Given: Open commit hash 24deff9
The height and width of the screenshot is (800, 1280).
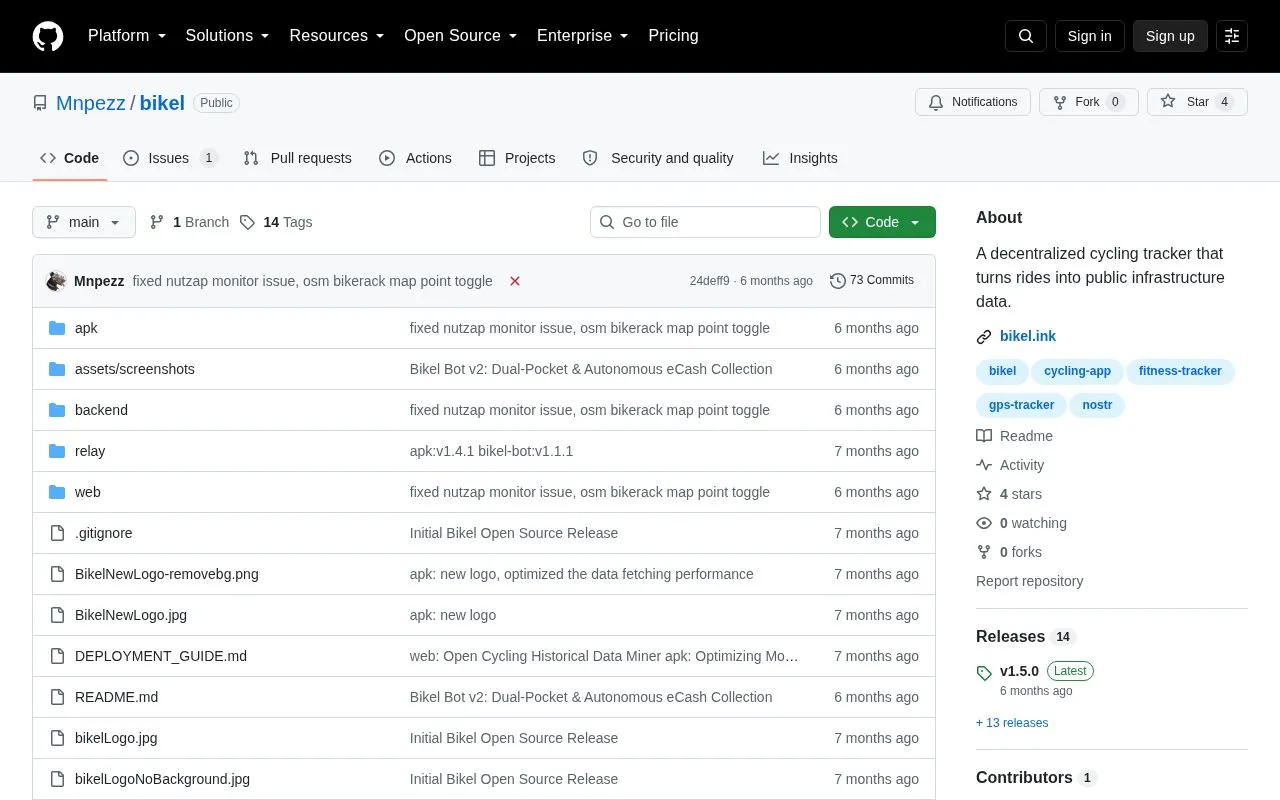Looking at the screenshot, I should coord(709,281).
